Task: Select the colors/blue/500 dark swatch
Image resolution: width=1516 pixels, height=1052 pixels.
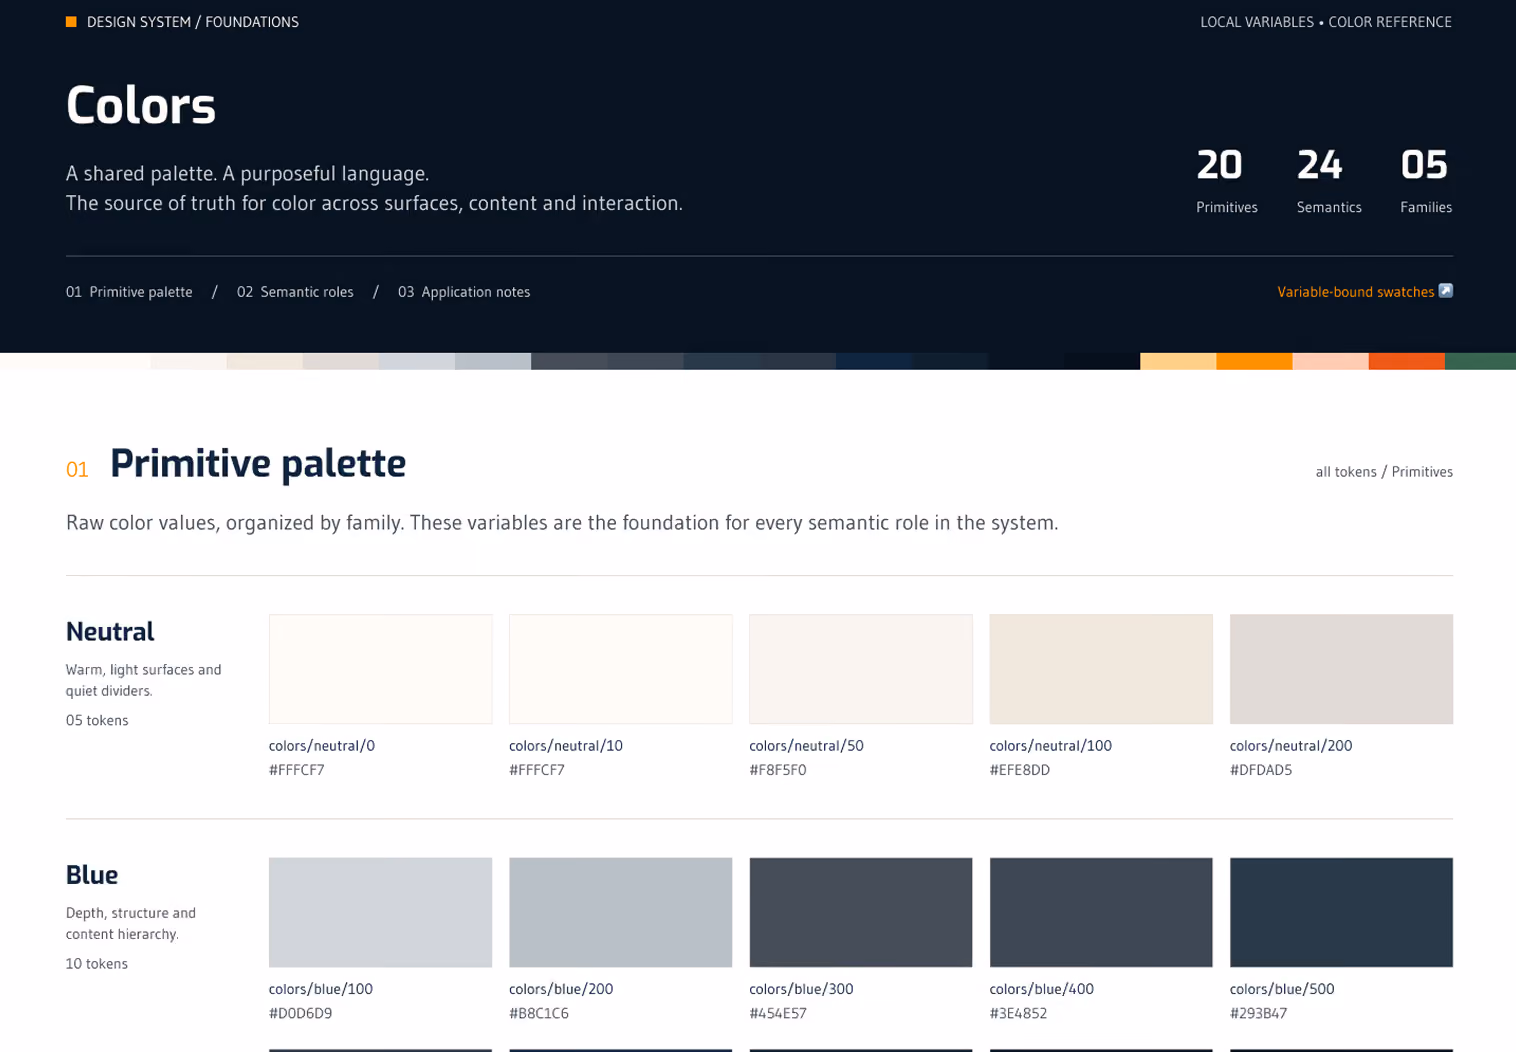Action: [x=1341, y=912]
